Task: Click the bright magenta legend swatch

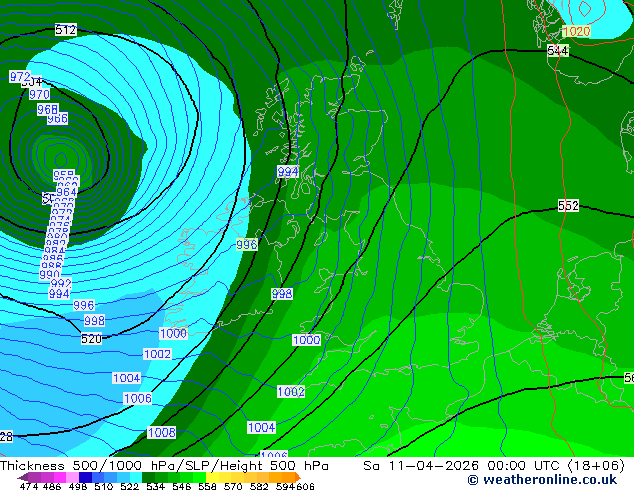Action: coord(60,477)
